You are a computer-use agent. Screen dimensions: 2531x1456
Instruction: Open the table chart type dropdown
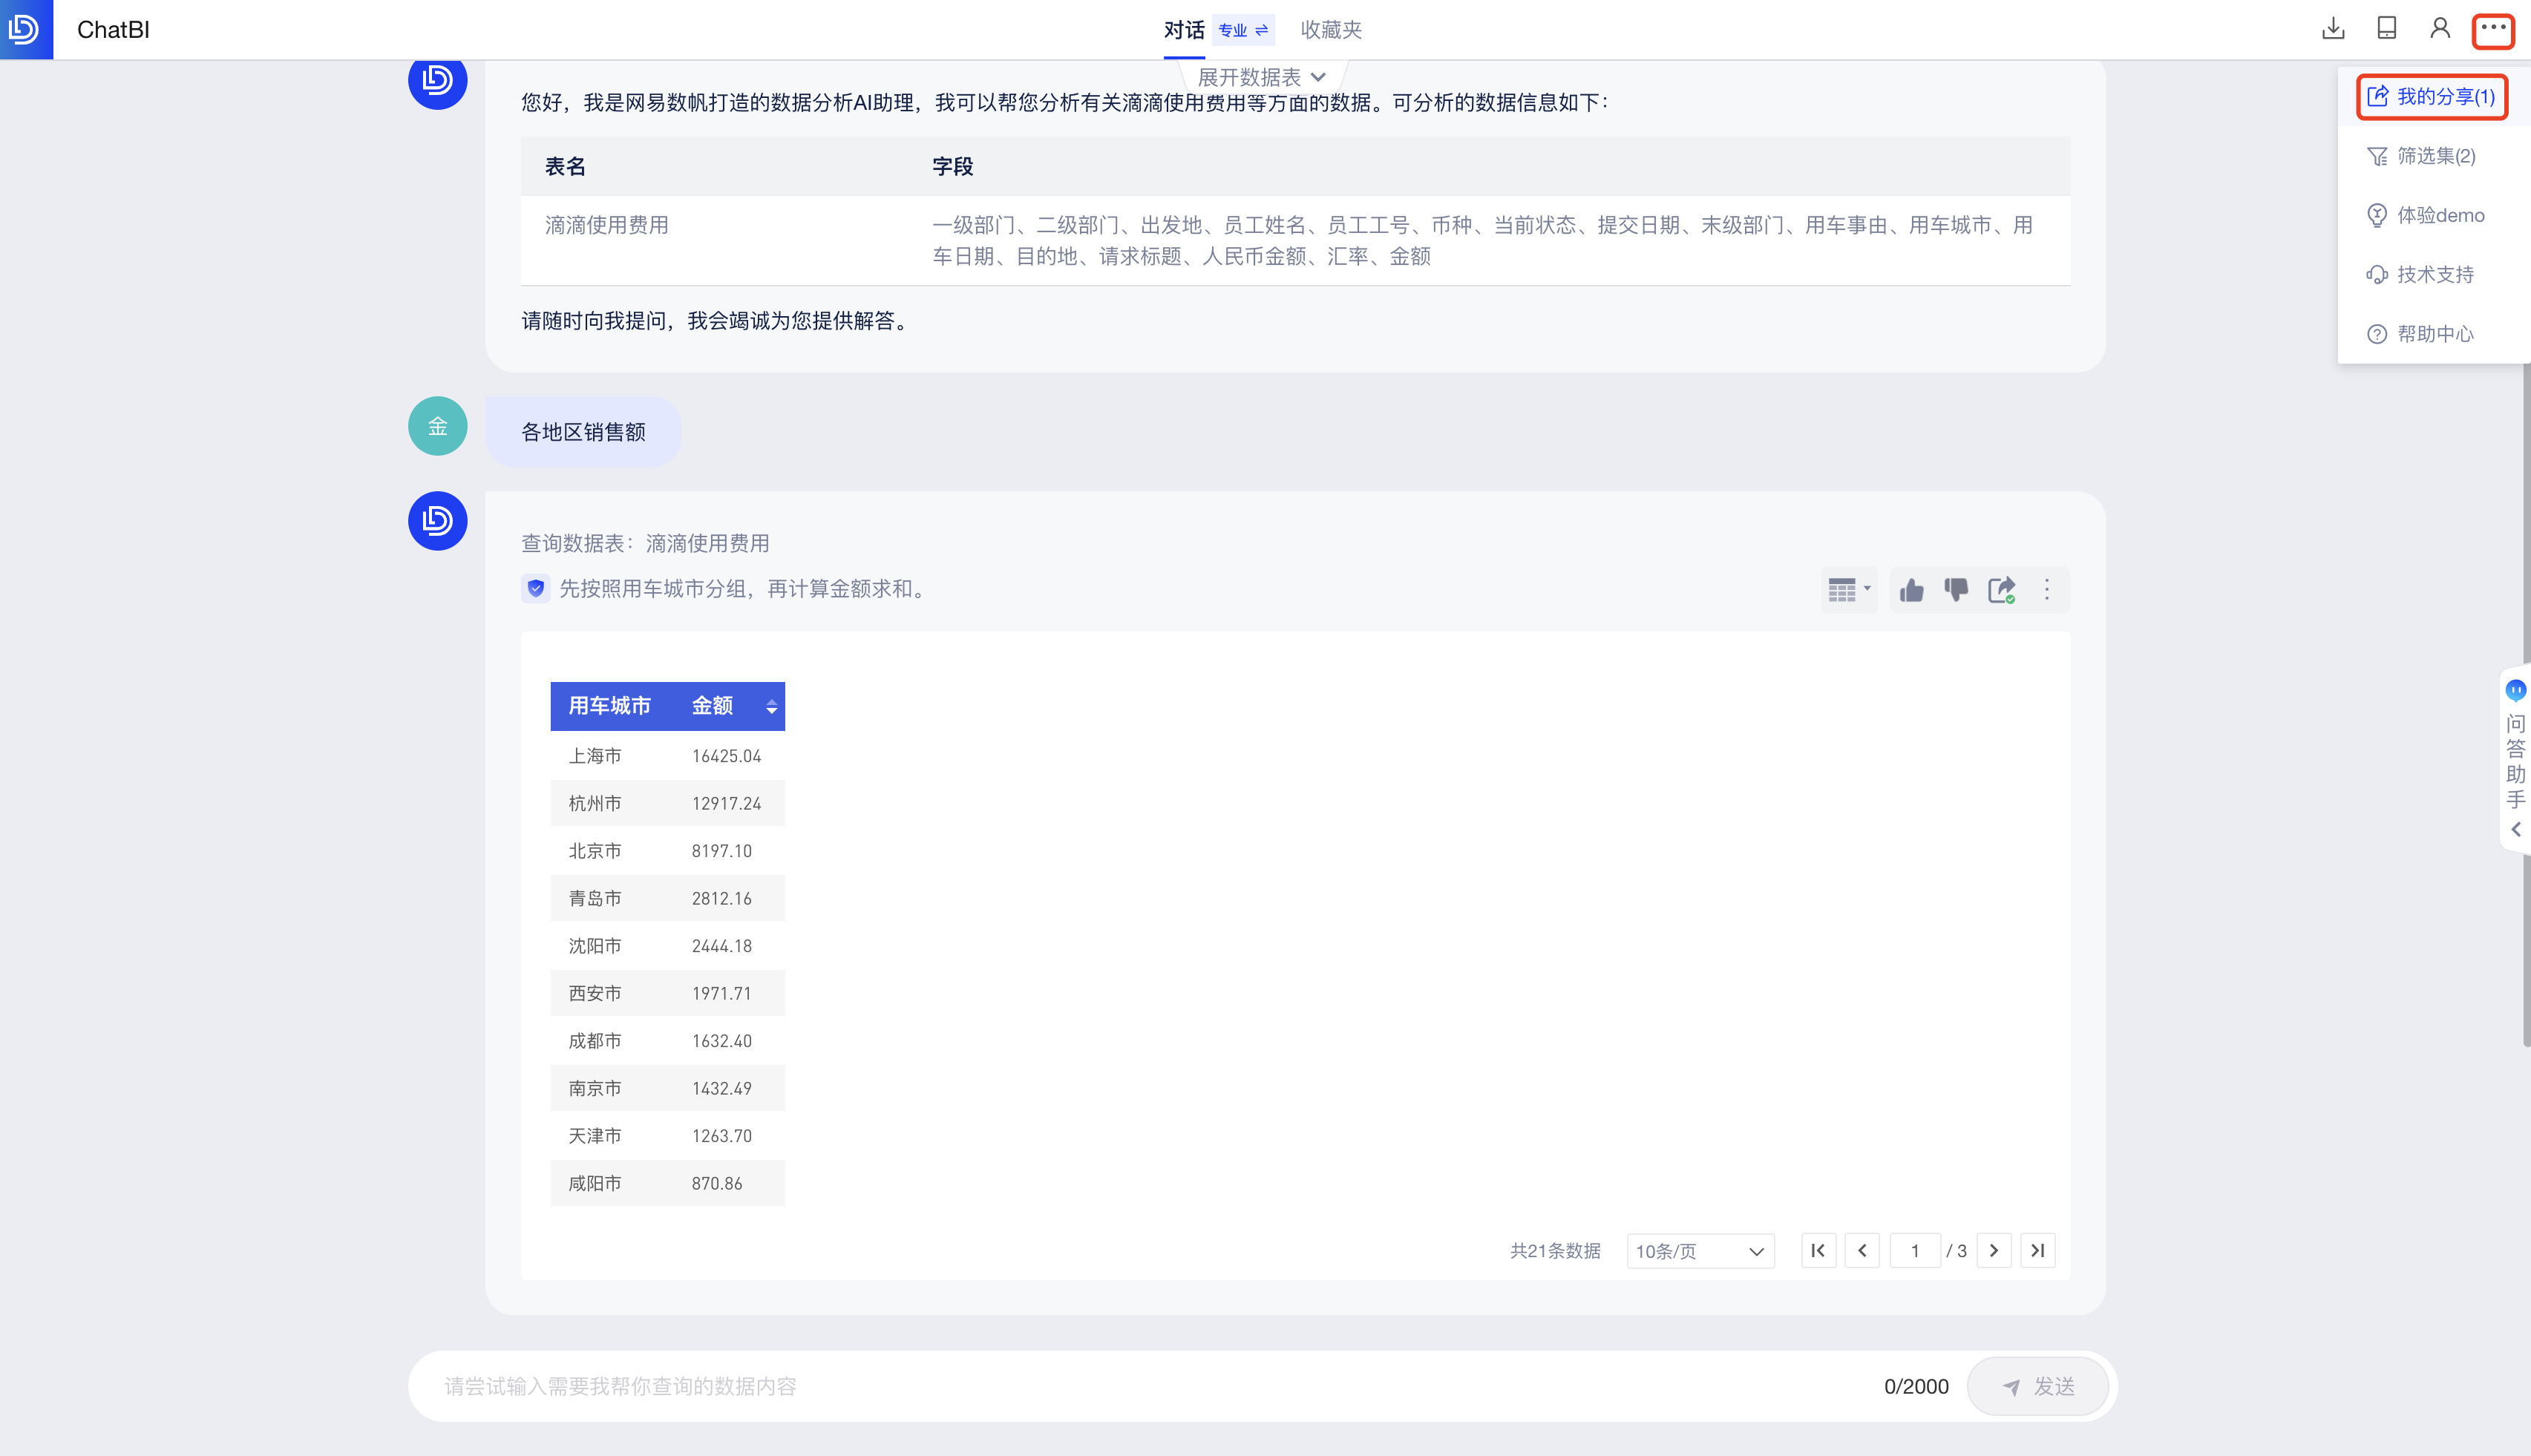point(1848,590)
